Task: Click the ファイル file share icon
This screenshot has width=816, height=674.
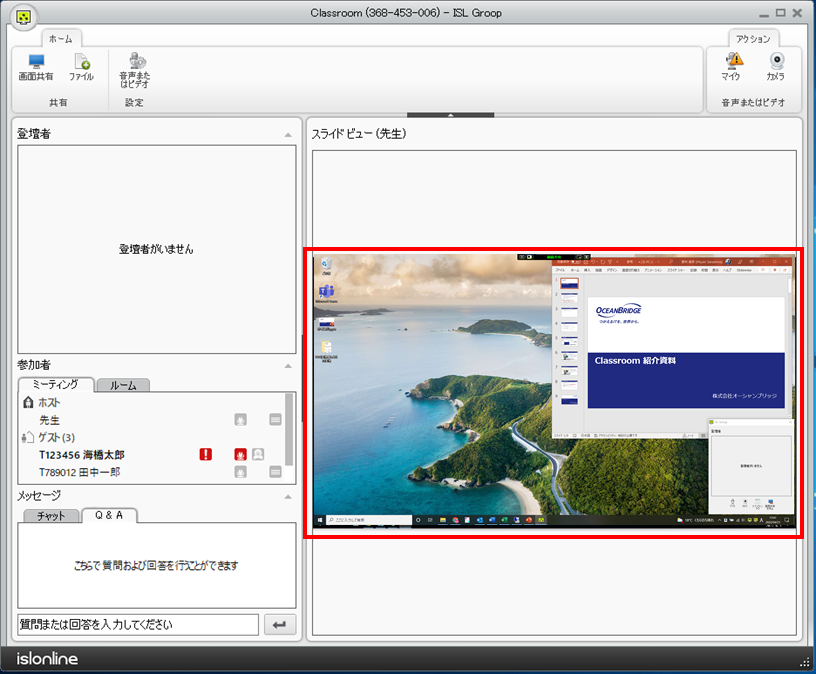Action: pyautogui.click(x=82, y=67)
